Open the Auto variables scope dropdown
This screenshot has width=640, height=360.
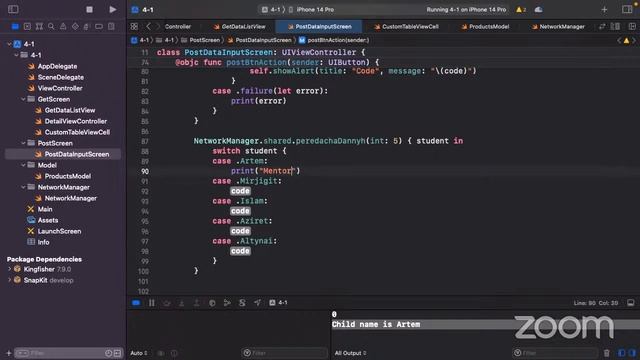tap(139, 353)
